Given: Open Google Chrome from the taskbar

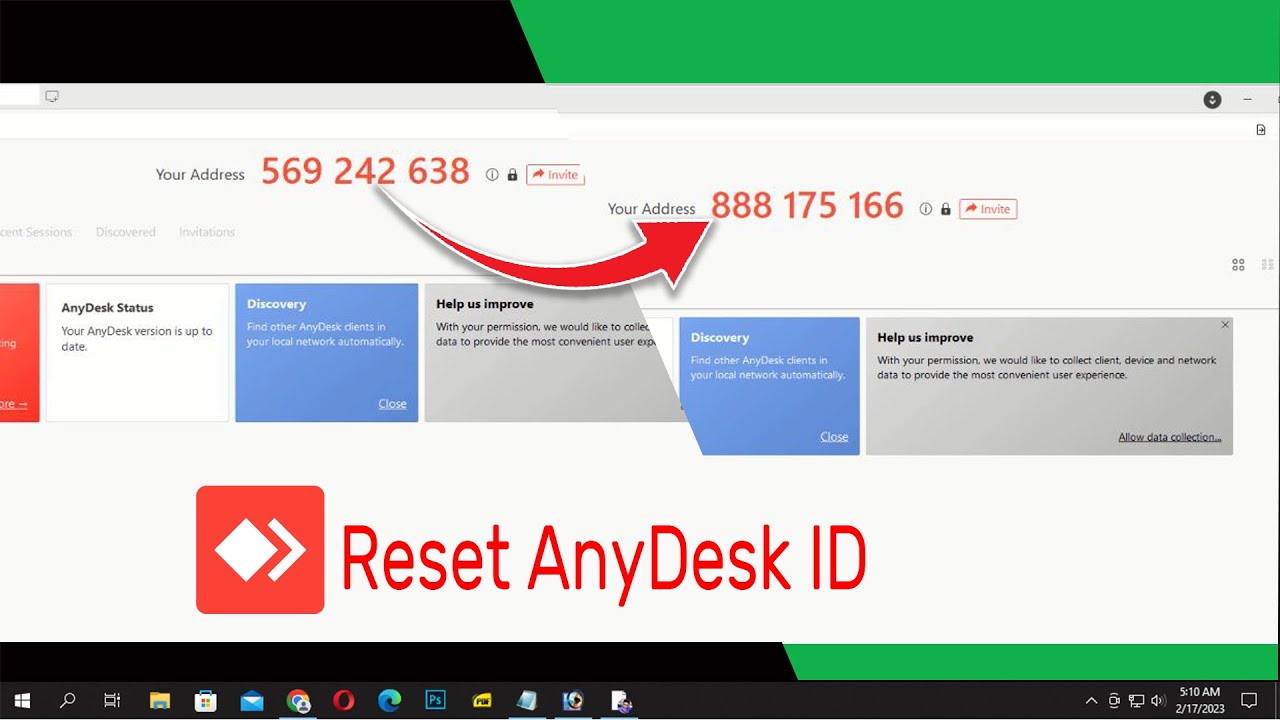Looking at the screenshot, I should click(x=298, y=700).
